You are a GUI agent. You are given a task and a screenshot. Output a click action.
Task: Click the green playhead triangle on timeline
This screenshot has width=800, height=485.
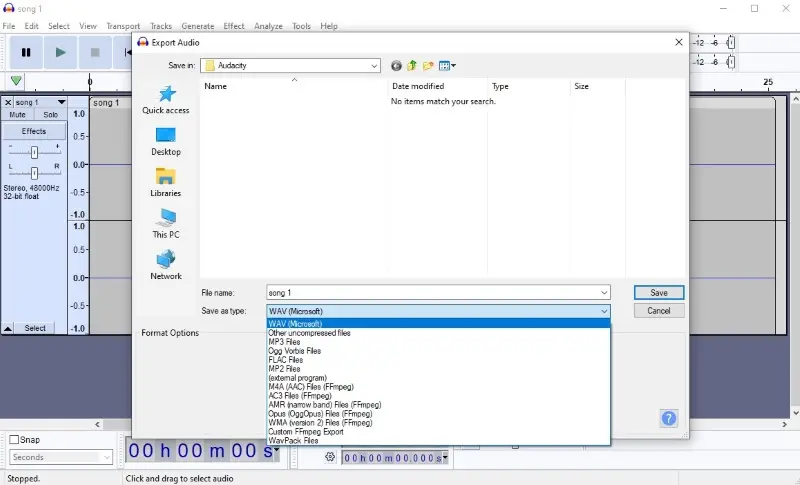pyautogui.click(x=16, y=81)
